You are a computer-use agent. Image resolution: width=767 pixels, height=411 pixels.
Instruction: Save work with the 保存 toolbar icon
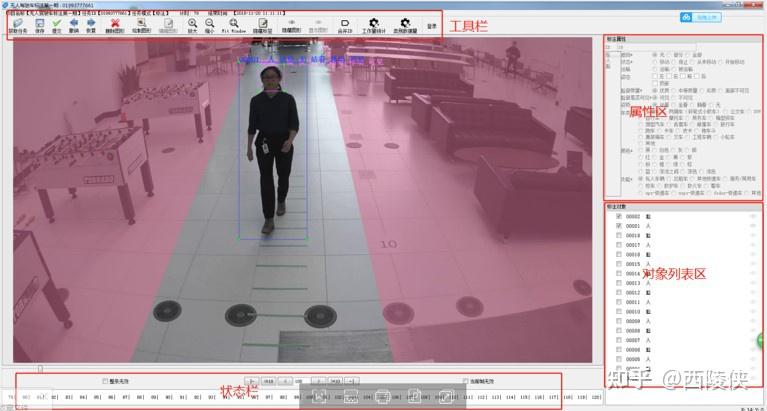pyautogui.click(x=40, y=25)
